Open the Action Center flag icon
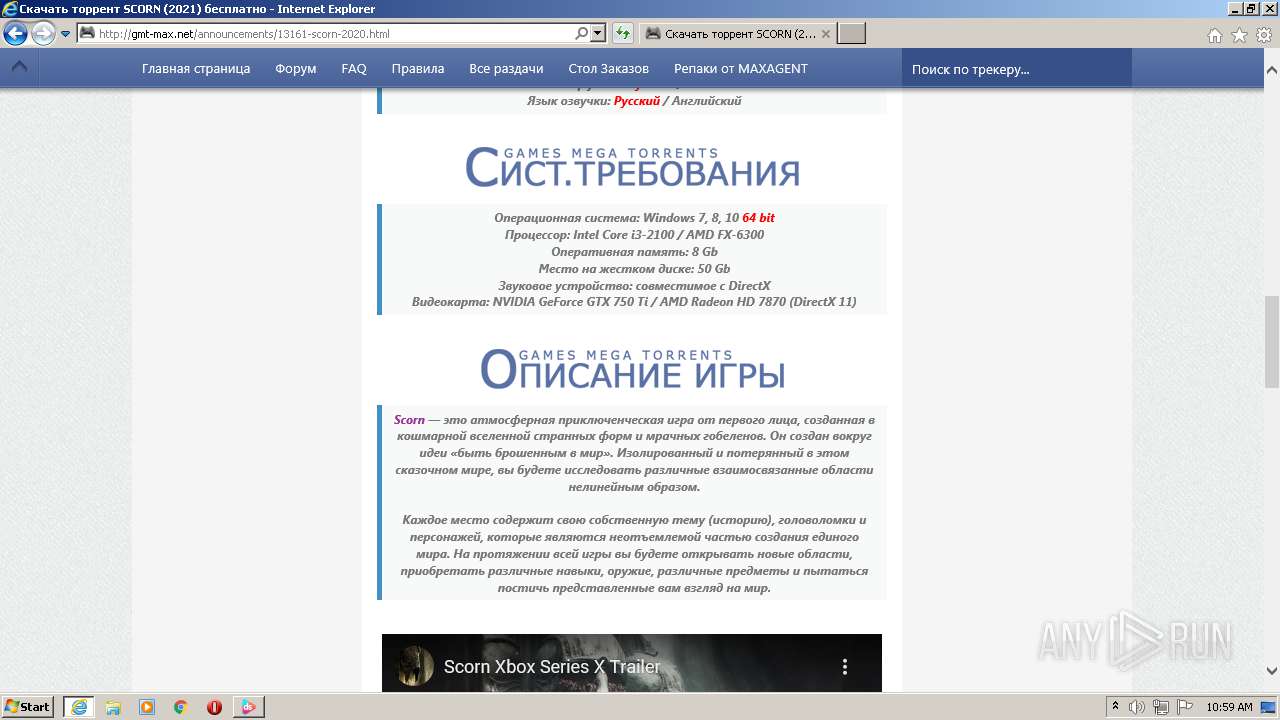1280x720 pixels. point(1186,707)
